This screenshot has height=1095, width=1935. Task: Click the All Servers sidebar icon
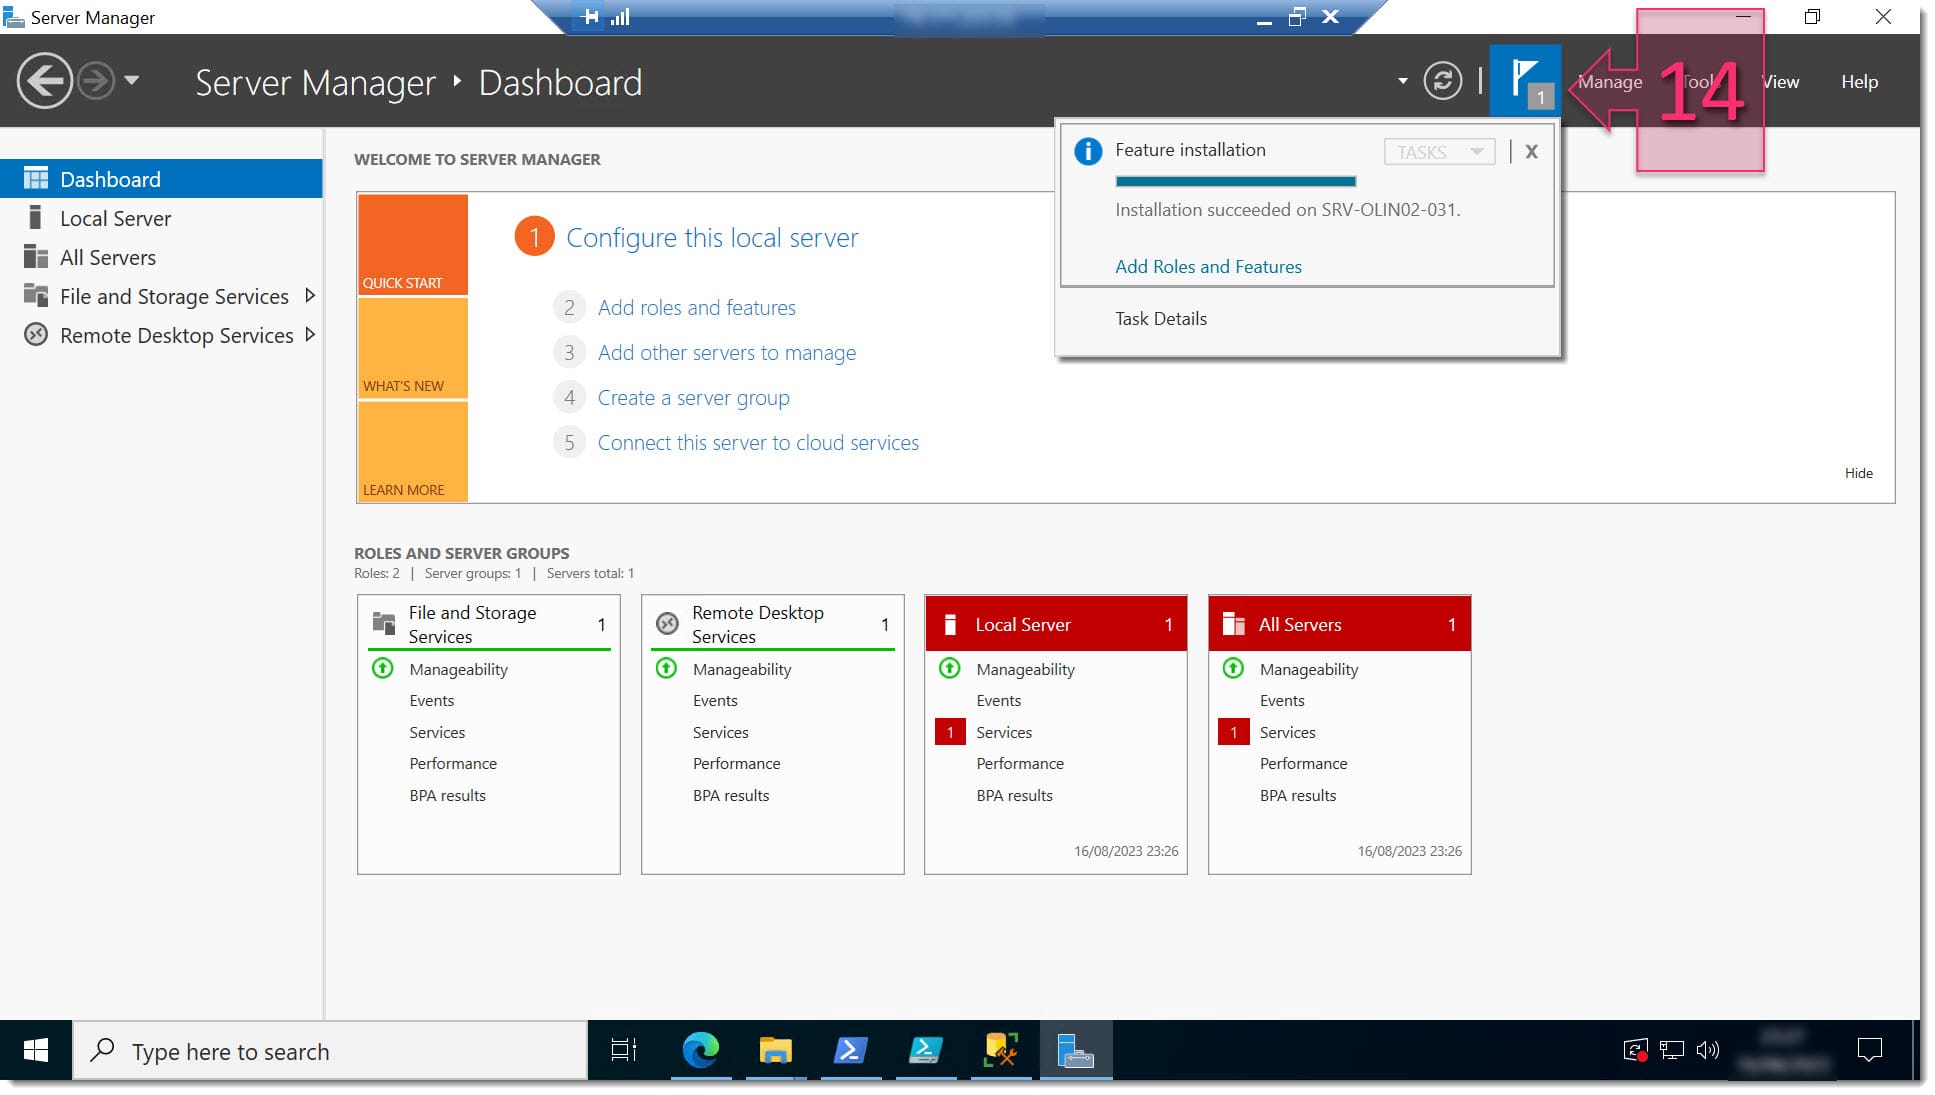pyautogui.click(x=36, y=257)
